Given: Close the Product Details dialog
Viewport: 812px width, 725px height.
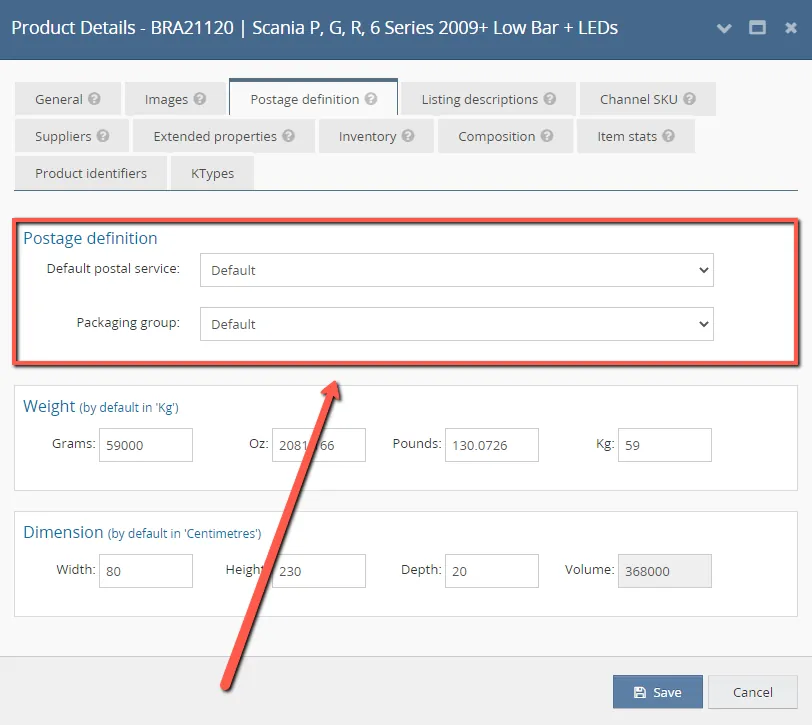Looking at the screenshot, I should 790,27.
